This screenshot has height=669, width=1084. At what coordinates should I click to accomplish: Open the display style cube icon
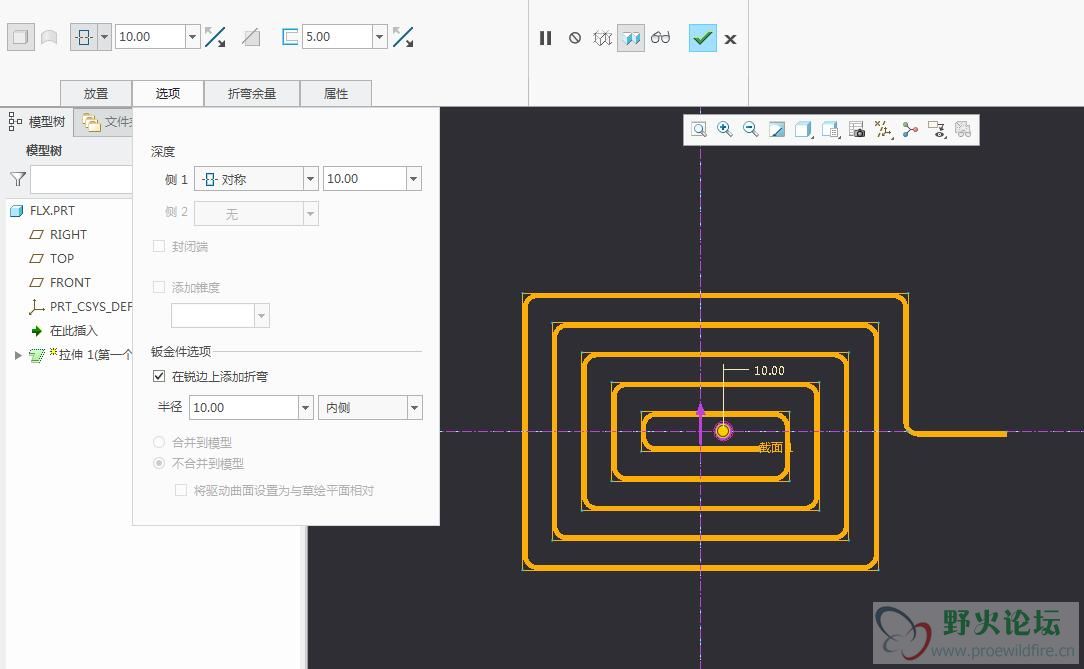[x=803, y=129]
